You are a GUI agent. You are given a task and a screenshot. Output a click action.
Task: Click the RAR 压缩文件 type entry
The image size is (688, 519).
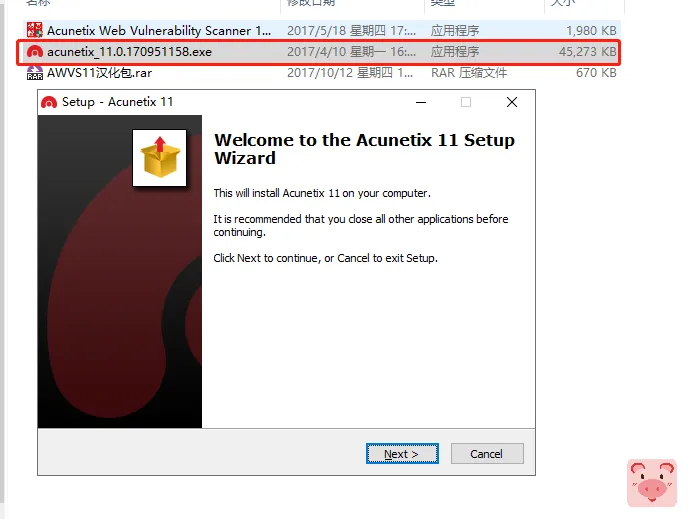tap(469, 73)
